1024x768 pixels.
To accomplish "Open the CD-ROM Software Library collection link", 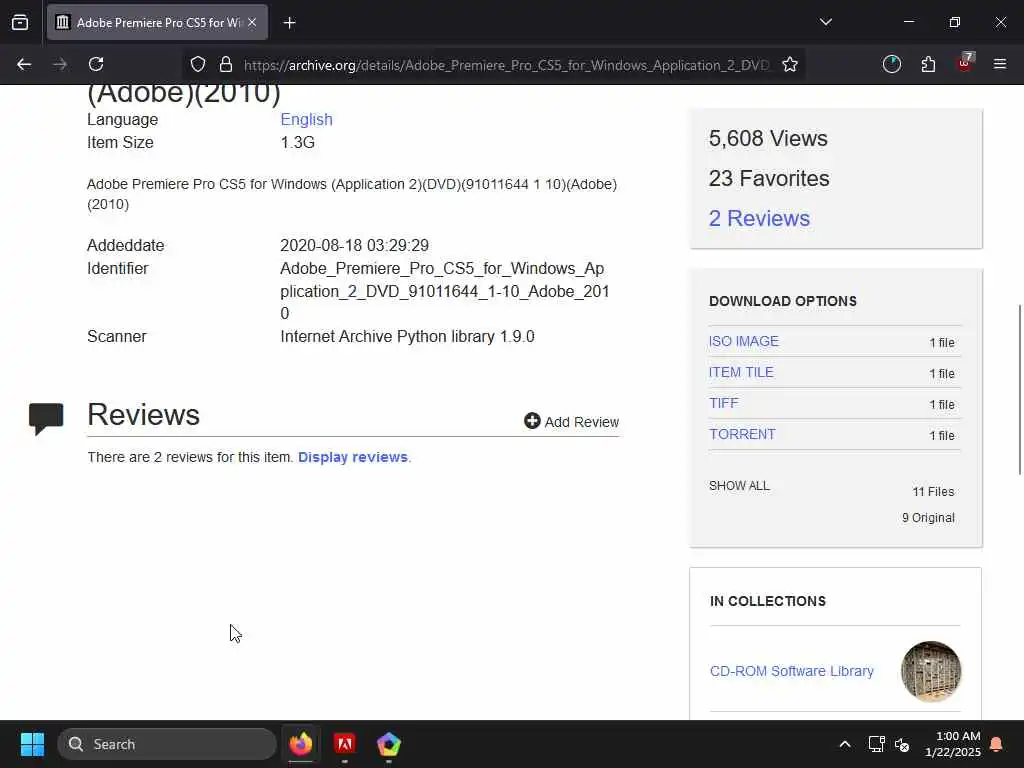I will click(792, 671).
